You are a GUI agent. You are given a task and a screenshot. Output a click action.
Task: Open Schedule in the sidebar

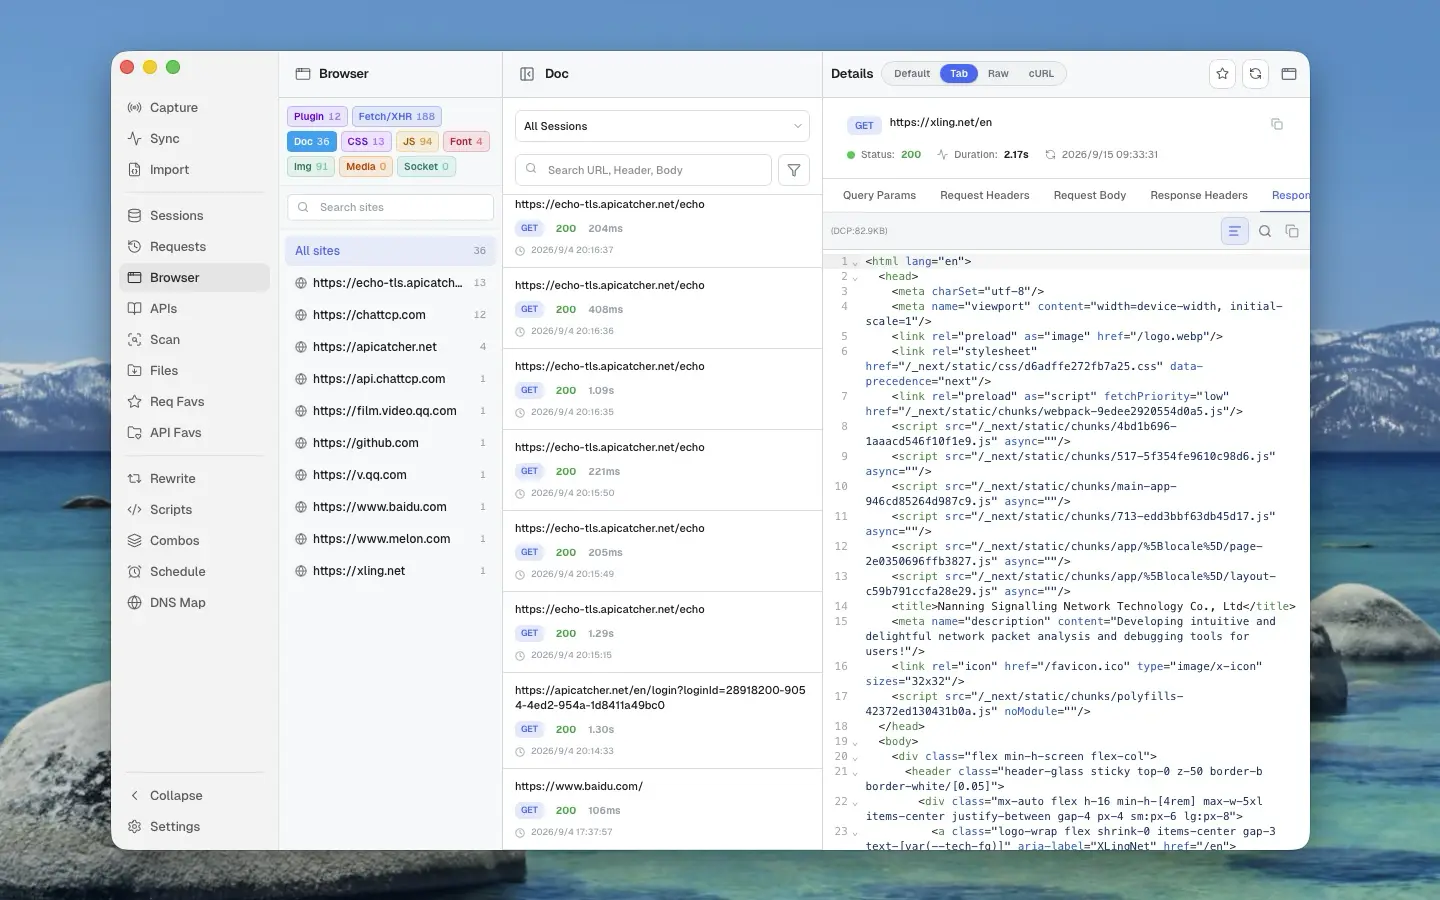[194, 572]
